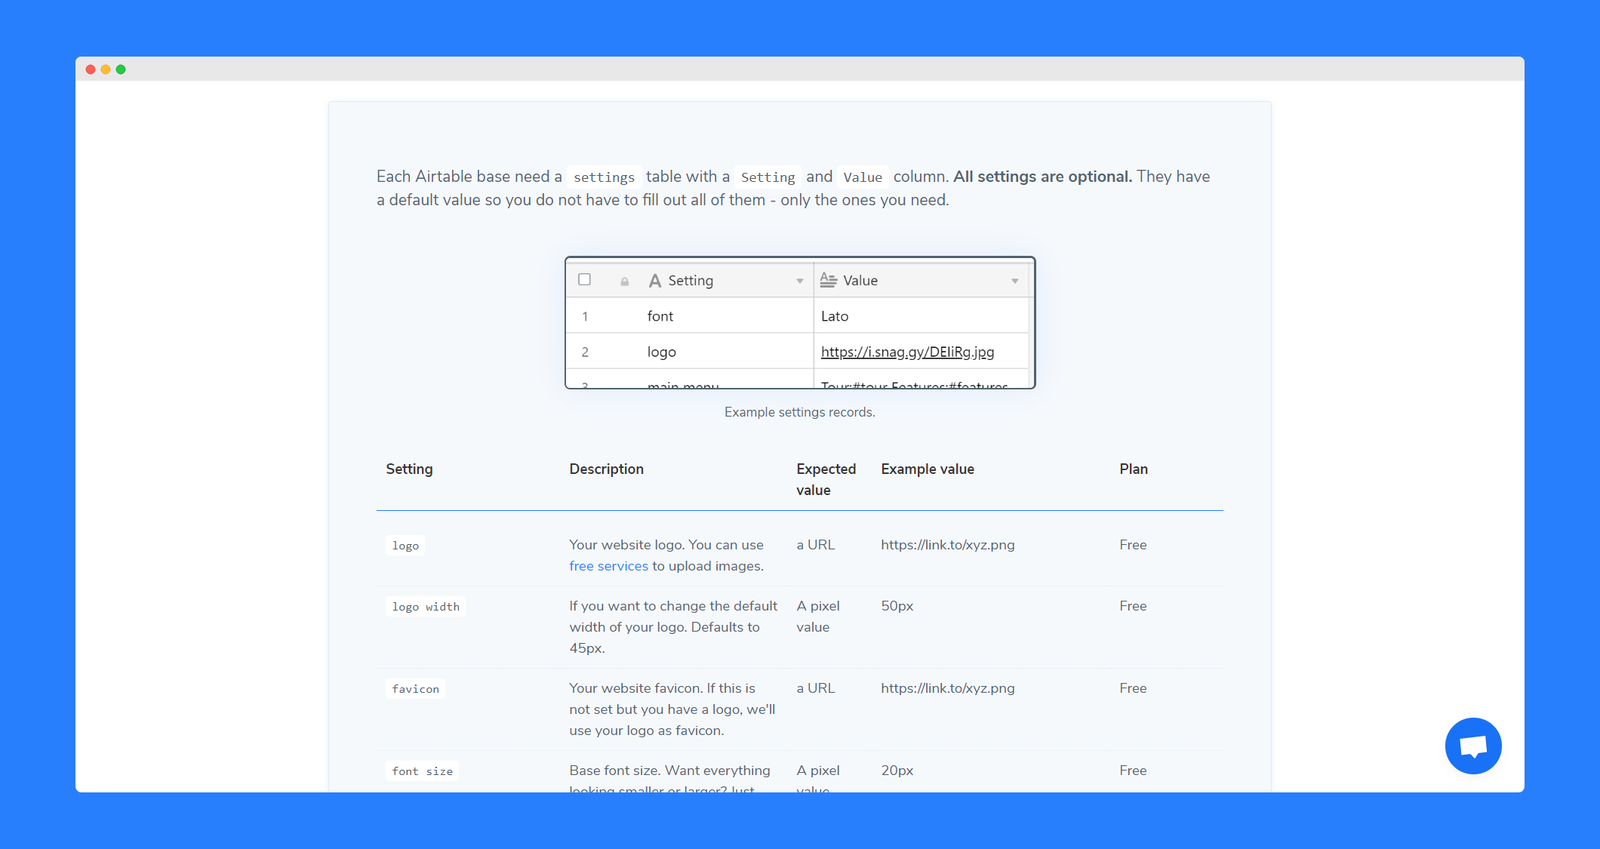Viewport: 1600px width, 849px height.
Task: Click https://link.to/xyz.png in the logo row
Action: coord(948,545)
